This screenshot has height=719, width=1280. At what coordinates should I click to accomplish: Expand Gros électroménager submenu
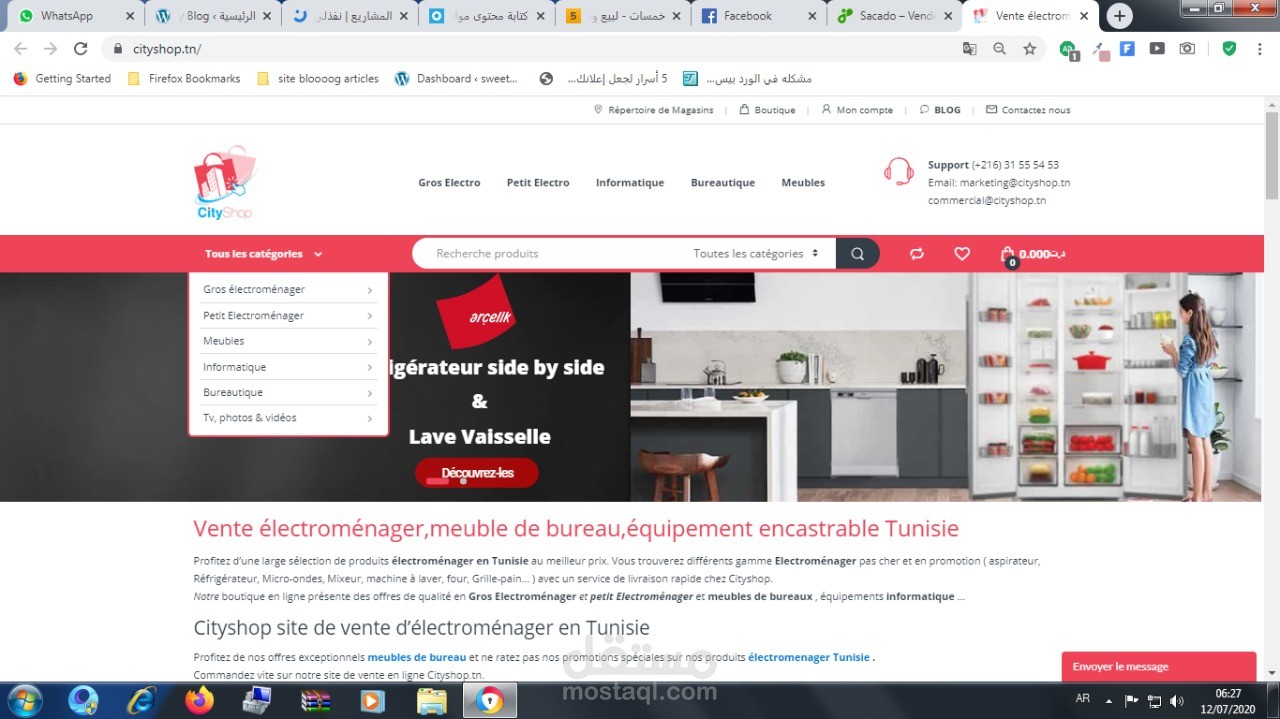[x=288, y=290]
